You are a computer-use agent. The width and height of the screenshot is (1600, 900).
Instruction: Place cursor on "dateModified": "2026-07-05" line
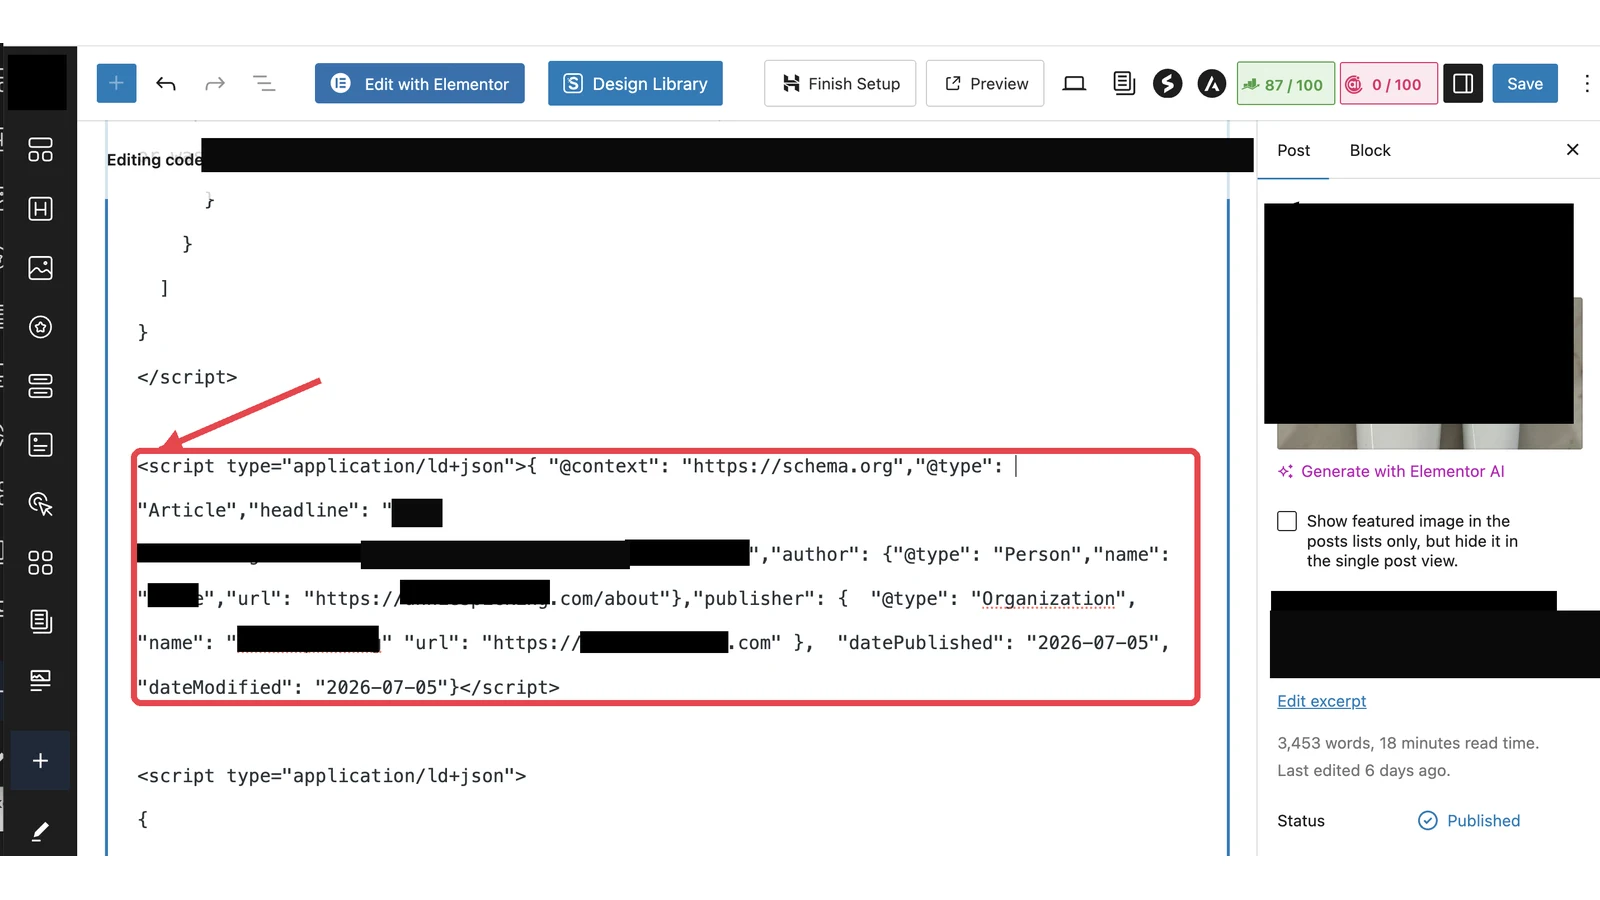(x=348, y=687)
